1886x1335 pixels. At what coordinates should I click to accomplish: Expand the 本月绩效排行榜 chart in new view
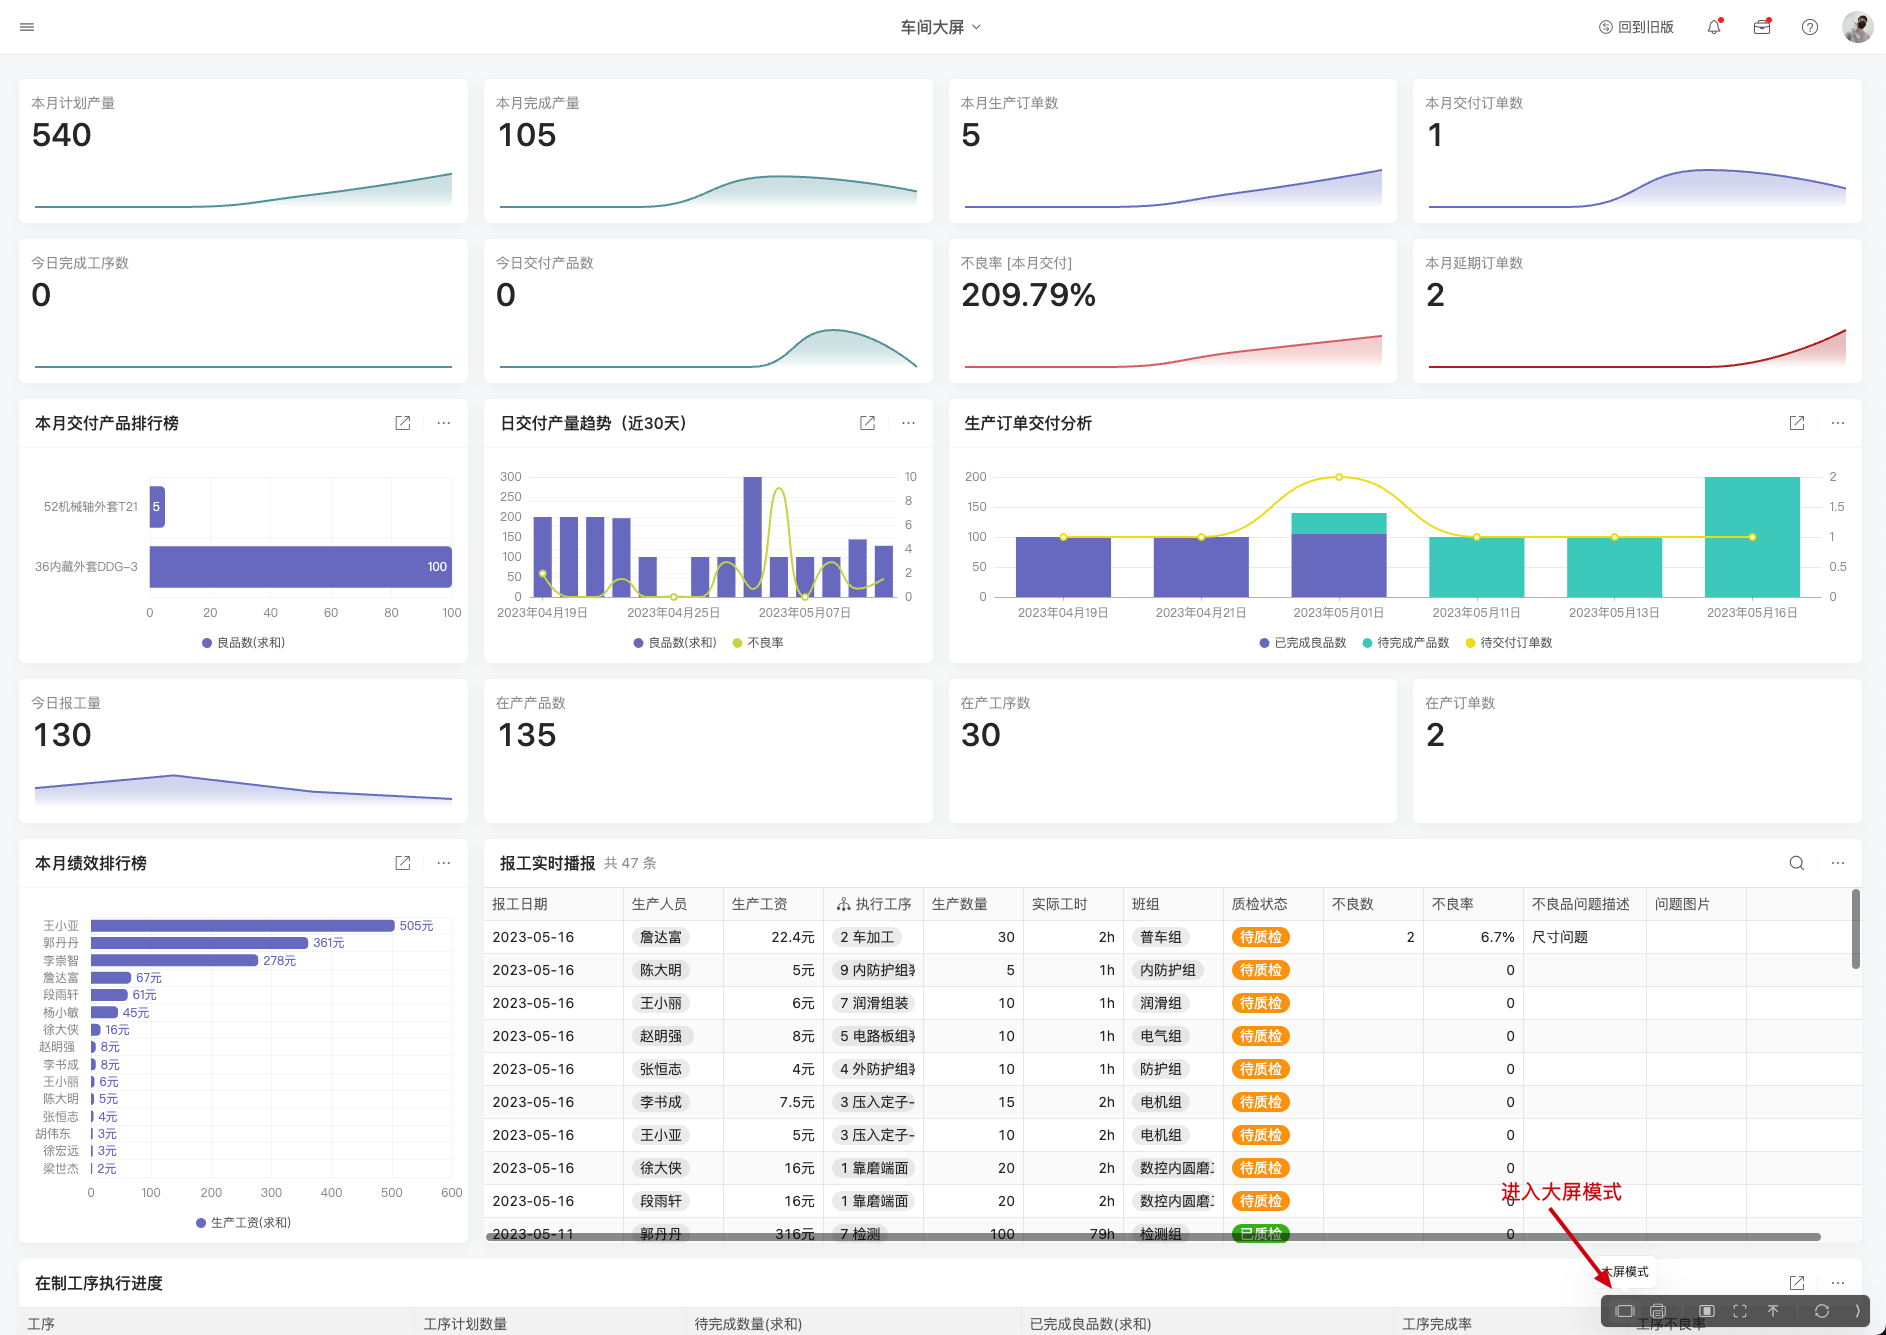[x=403, y=863]
